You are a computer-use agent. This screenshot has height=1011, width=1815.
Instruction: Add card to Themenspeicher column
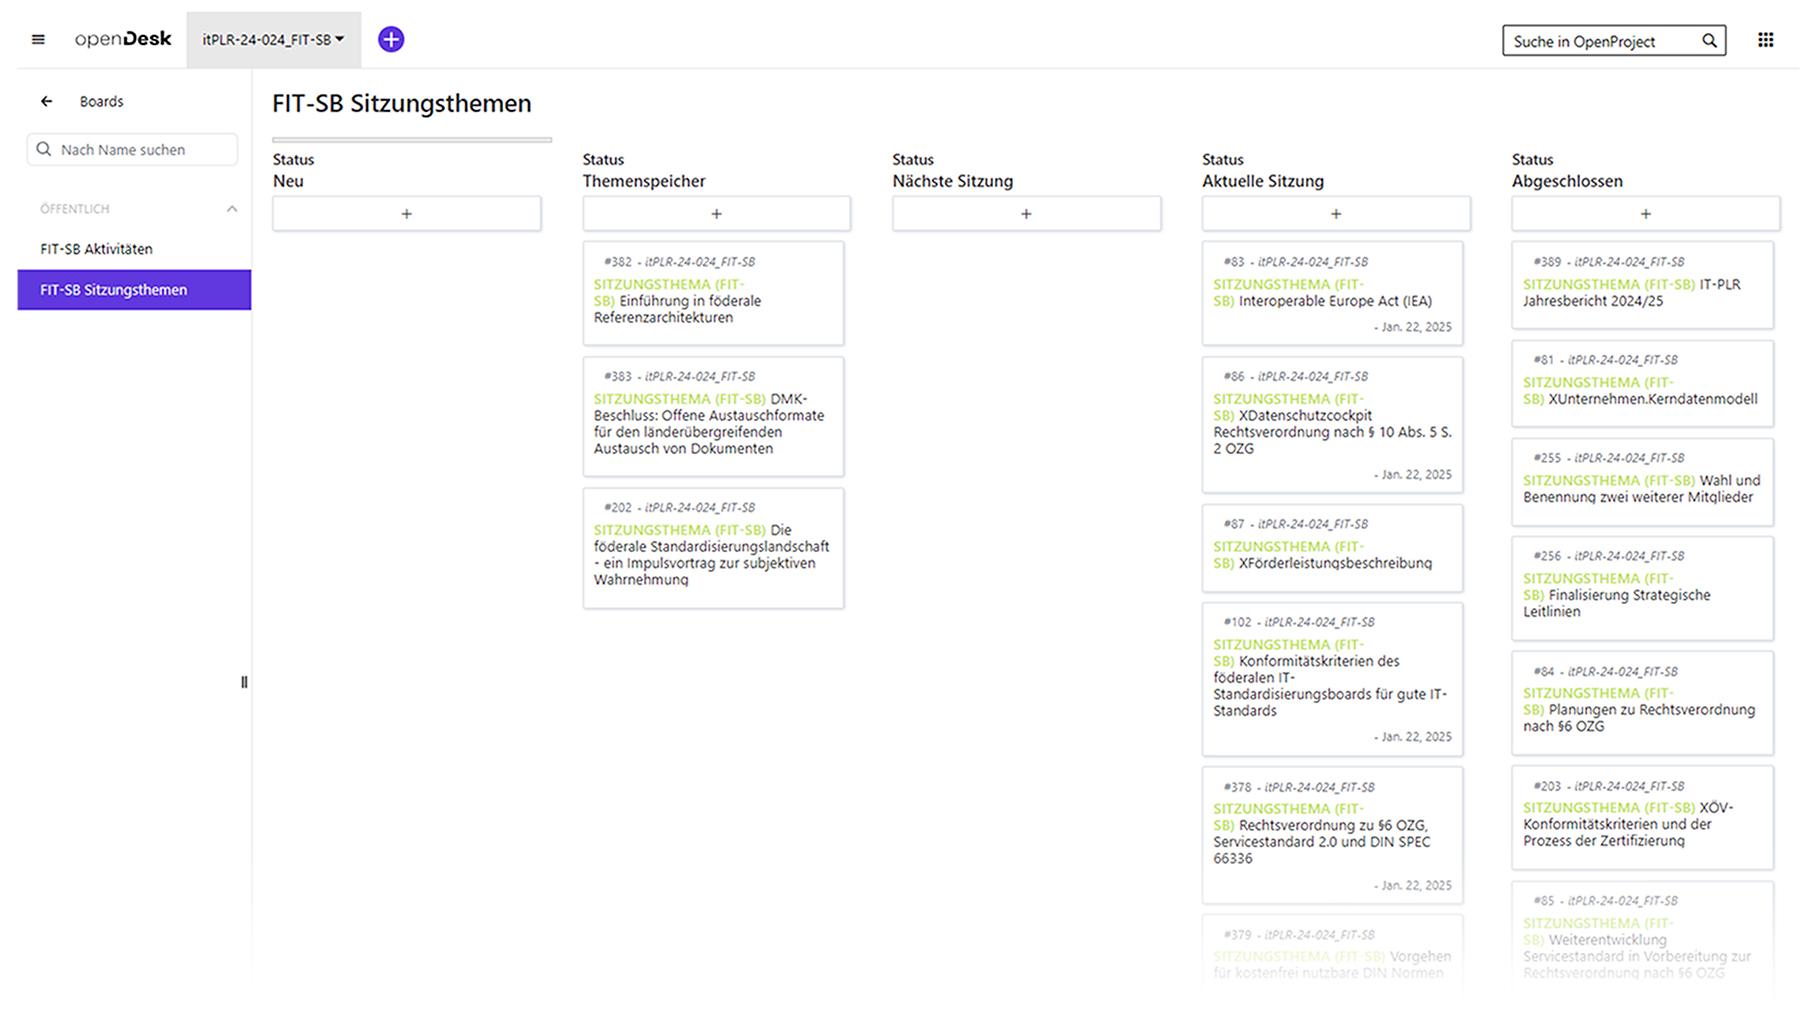tap(716, 214)
